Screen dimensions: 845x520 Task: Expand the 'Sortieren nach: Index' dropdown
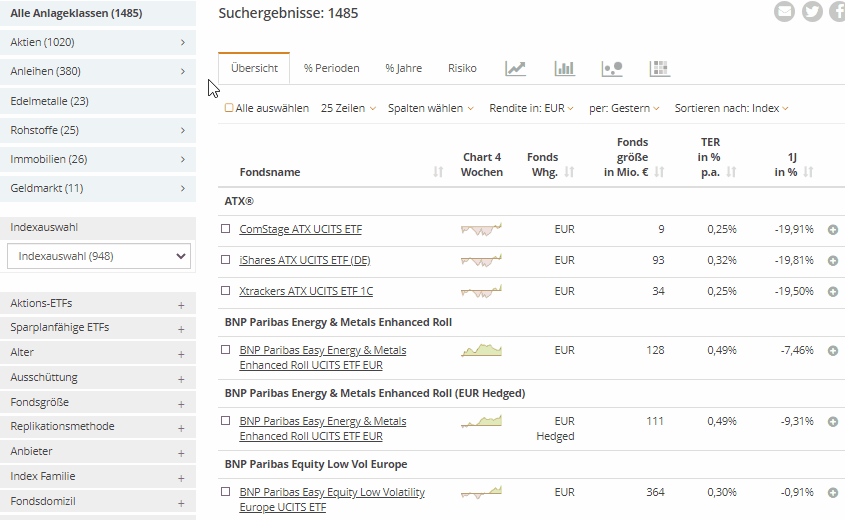731,108
